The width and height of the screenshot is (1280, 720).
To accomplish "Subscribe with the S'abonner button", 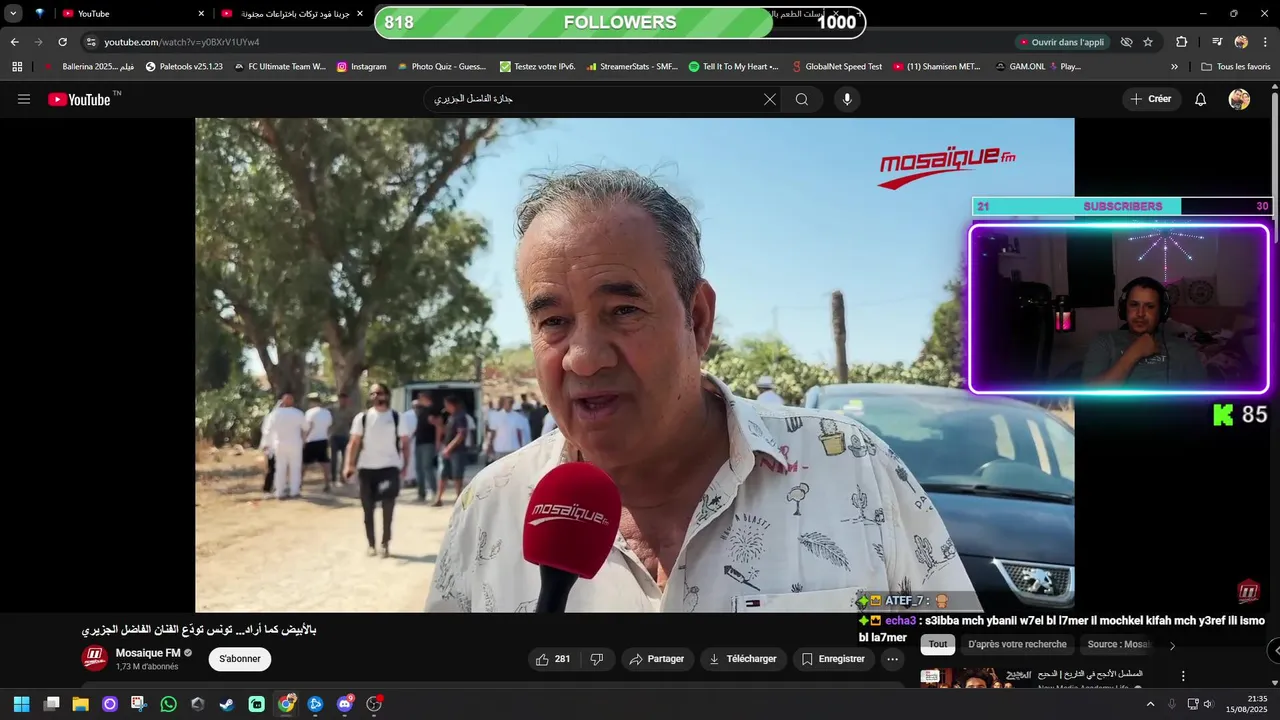I will click(x=240, y=659).
